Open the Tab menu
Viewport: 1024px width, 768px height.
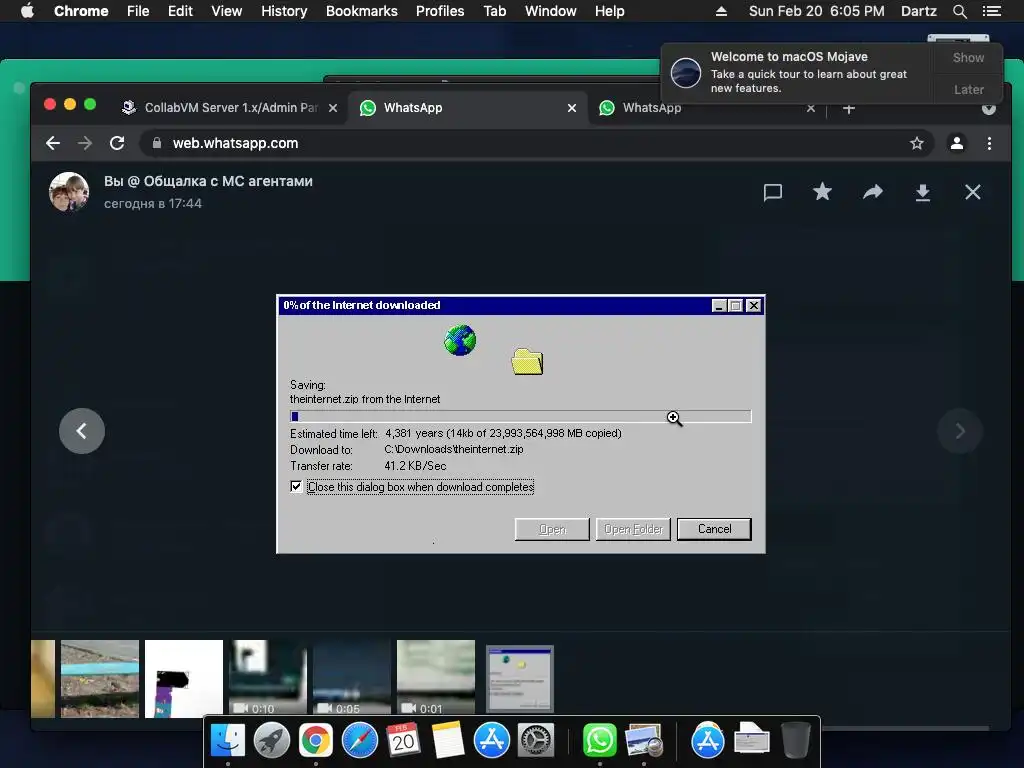click(494, 11)
